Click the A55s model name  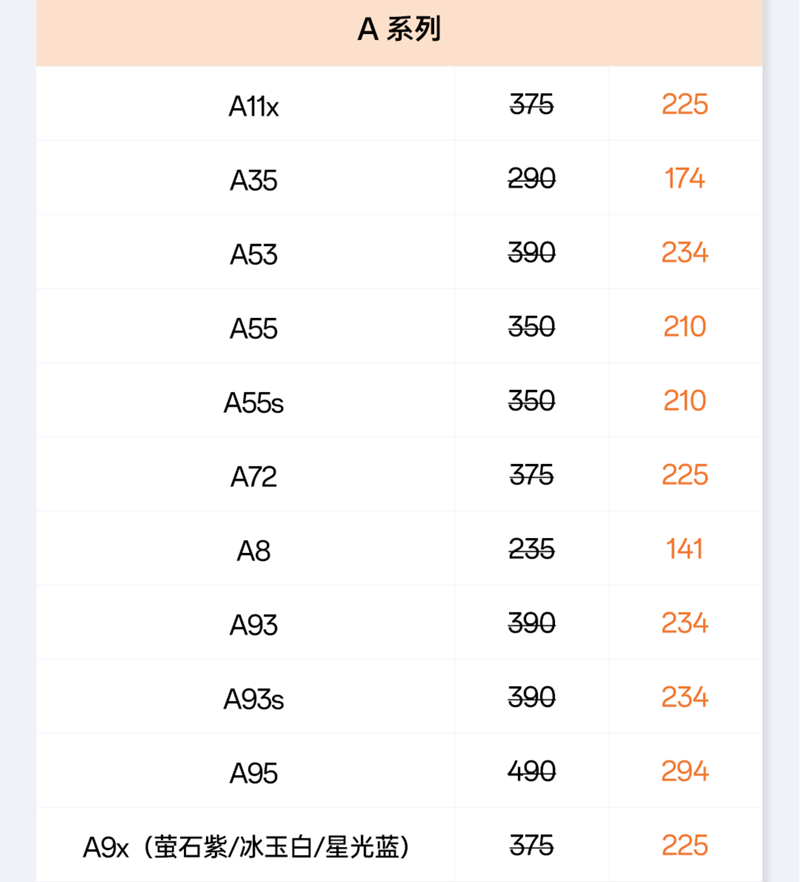(253, 403)
